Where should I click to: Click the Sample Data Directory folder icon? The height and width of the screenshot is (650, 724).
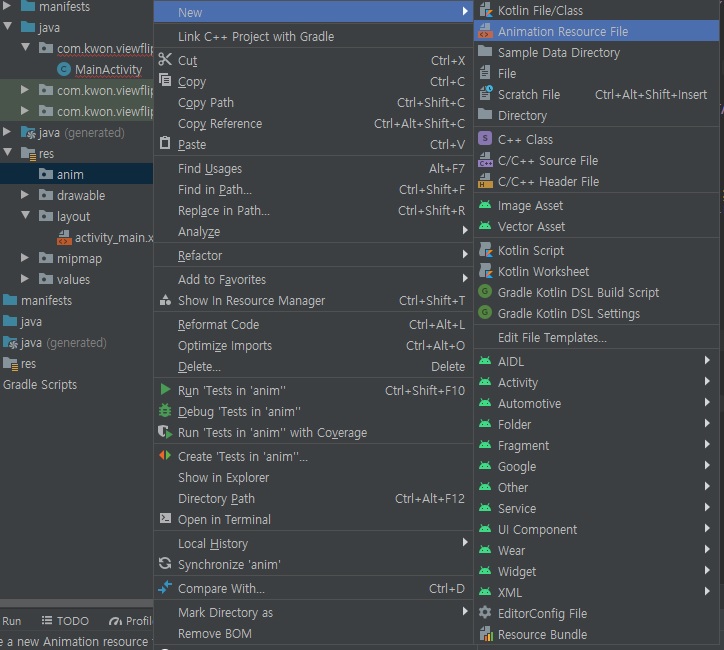[x=485, y=52]
